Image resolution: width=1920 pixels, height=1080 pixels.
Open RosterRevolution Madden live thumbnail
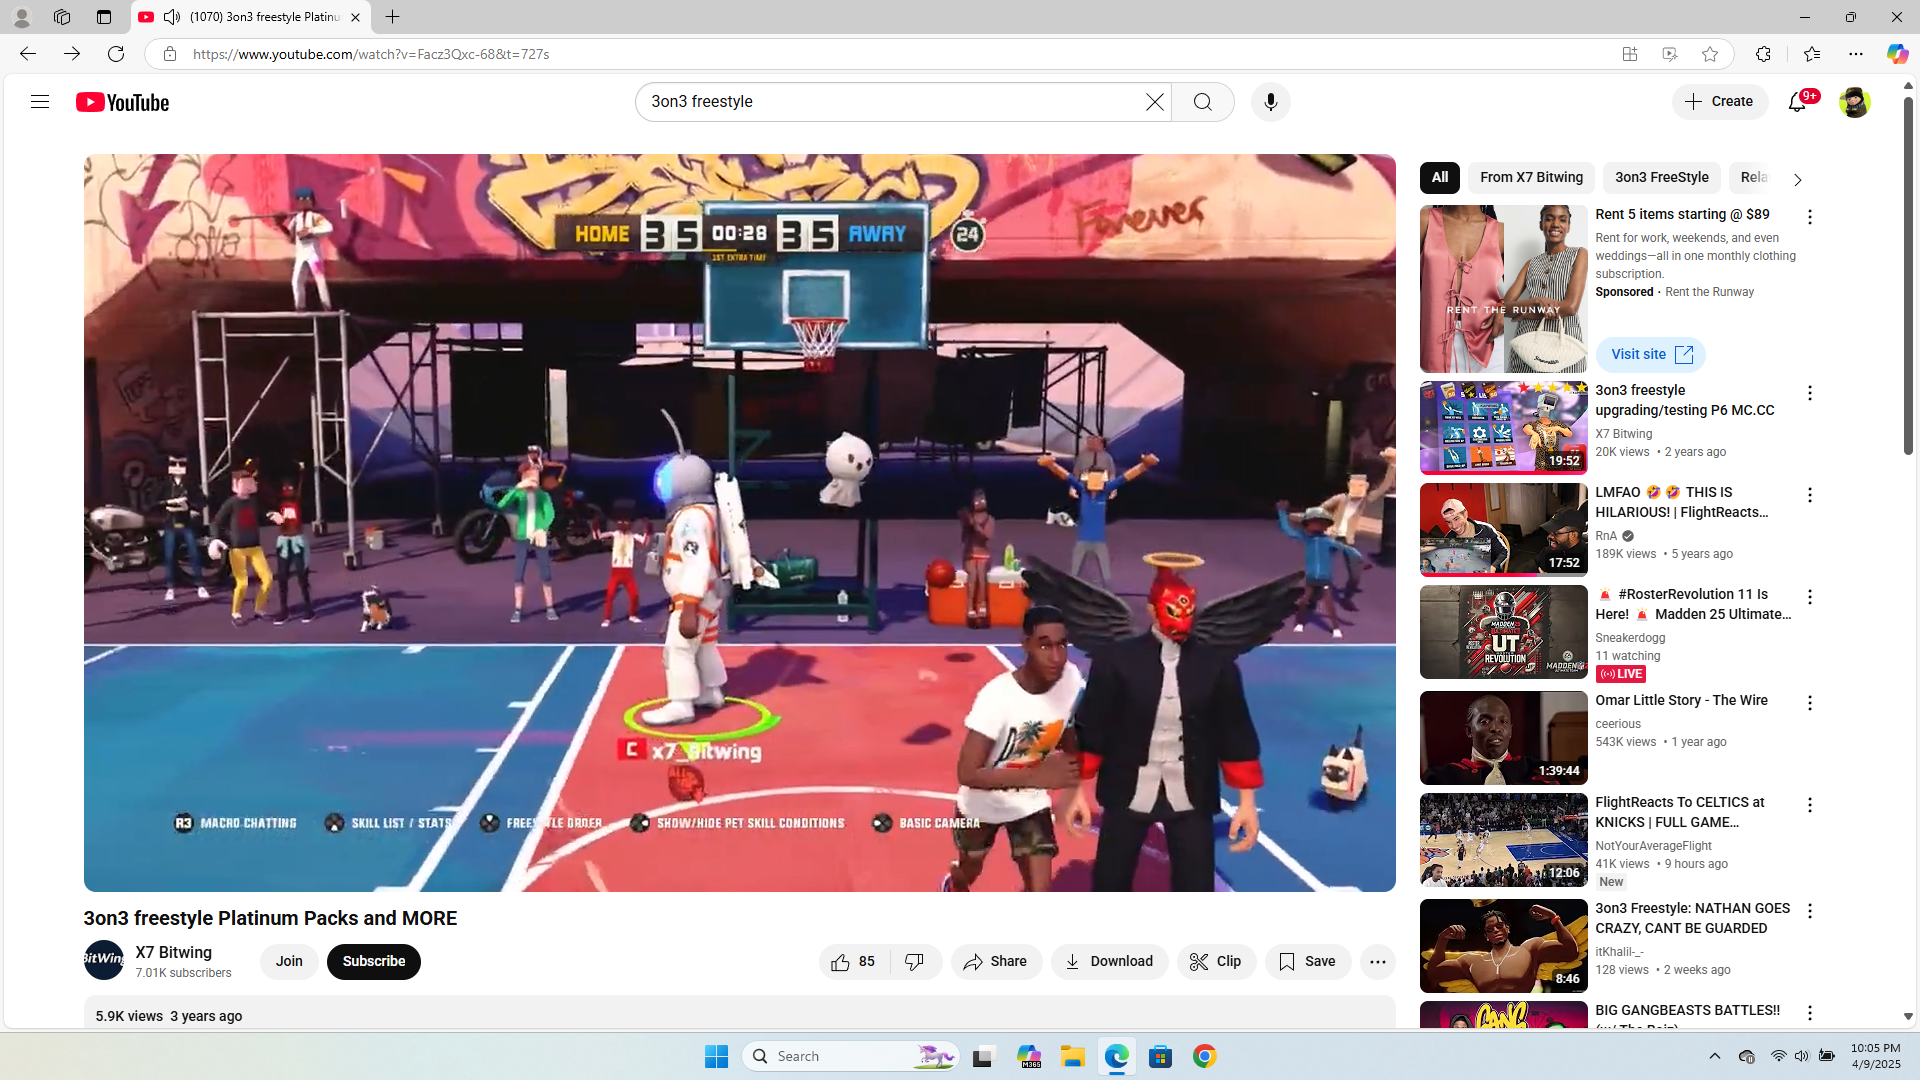pos(1504,632)
